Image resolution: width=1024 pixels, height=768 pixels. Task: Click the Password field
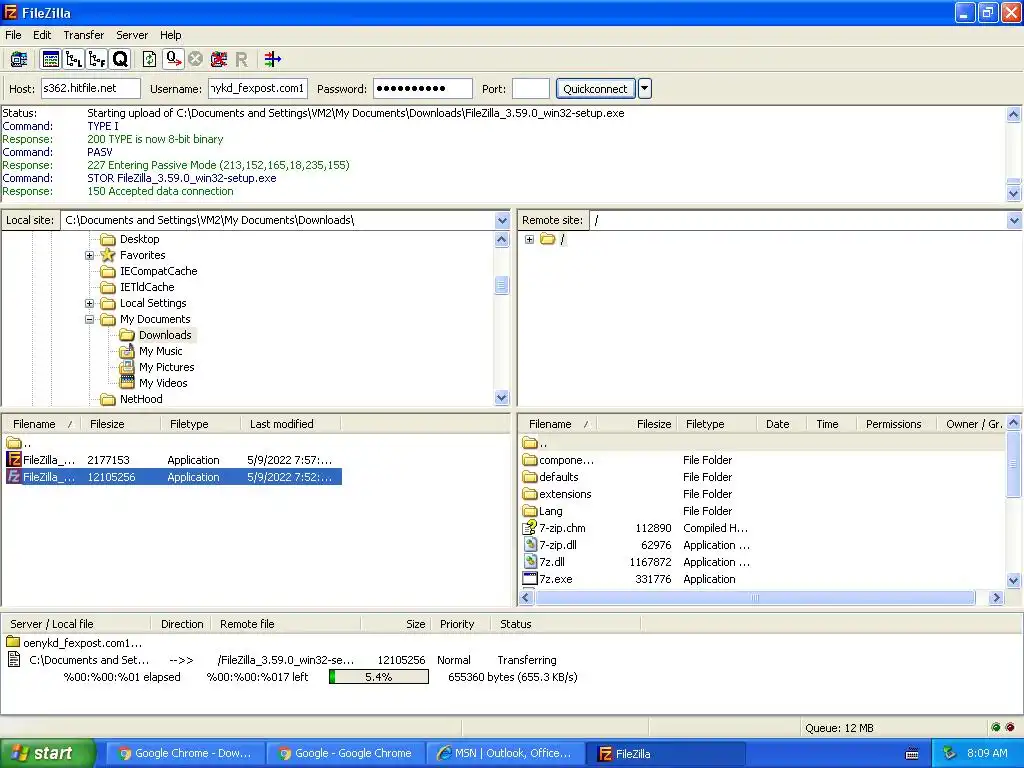pos(423,89)
